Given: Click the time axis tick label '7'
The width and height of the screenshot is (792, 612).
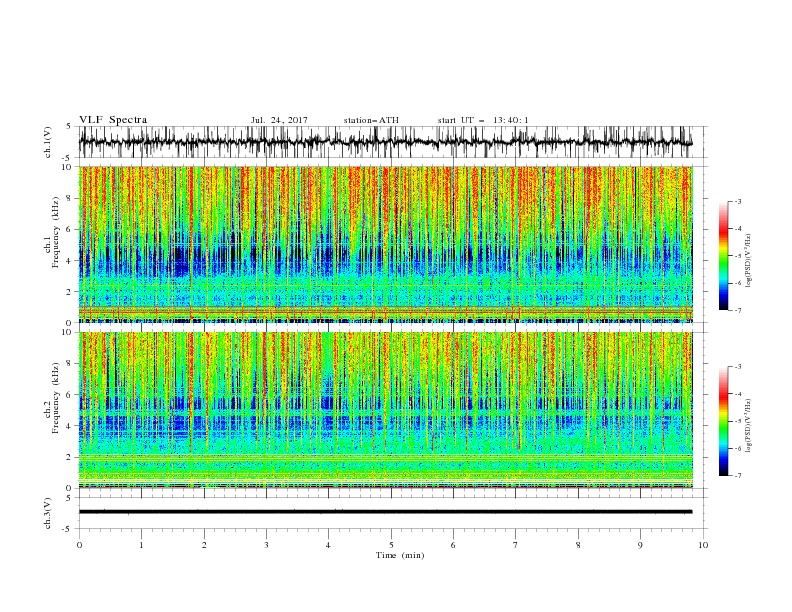Looking at the screenshot, I should pyautogui.click(x=516, y=545).
